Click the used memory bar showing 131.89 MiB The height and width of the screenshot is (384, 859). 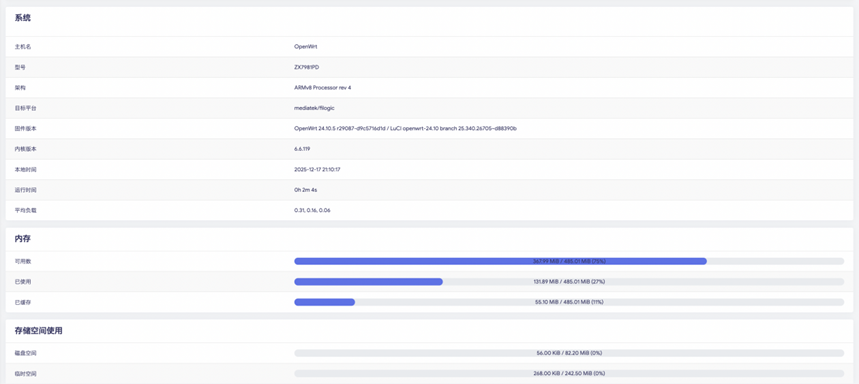tap(569, 282)
